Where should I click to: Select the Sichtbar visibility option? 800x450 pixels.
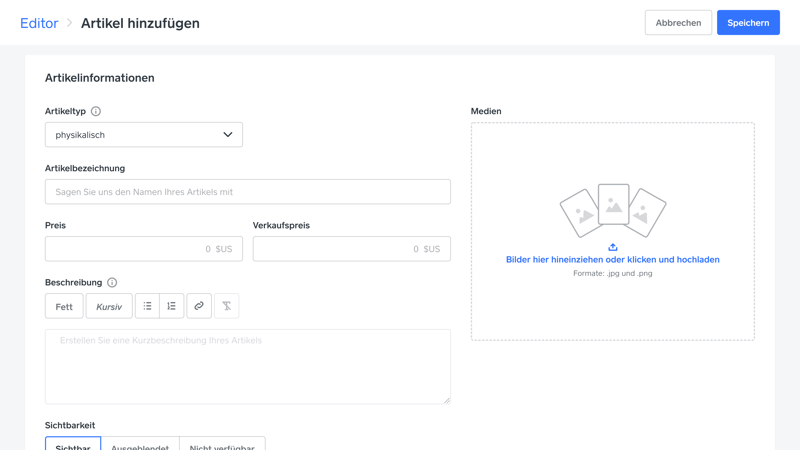pyautogui.click(x=73, y=445)
